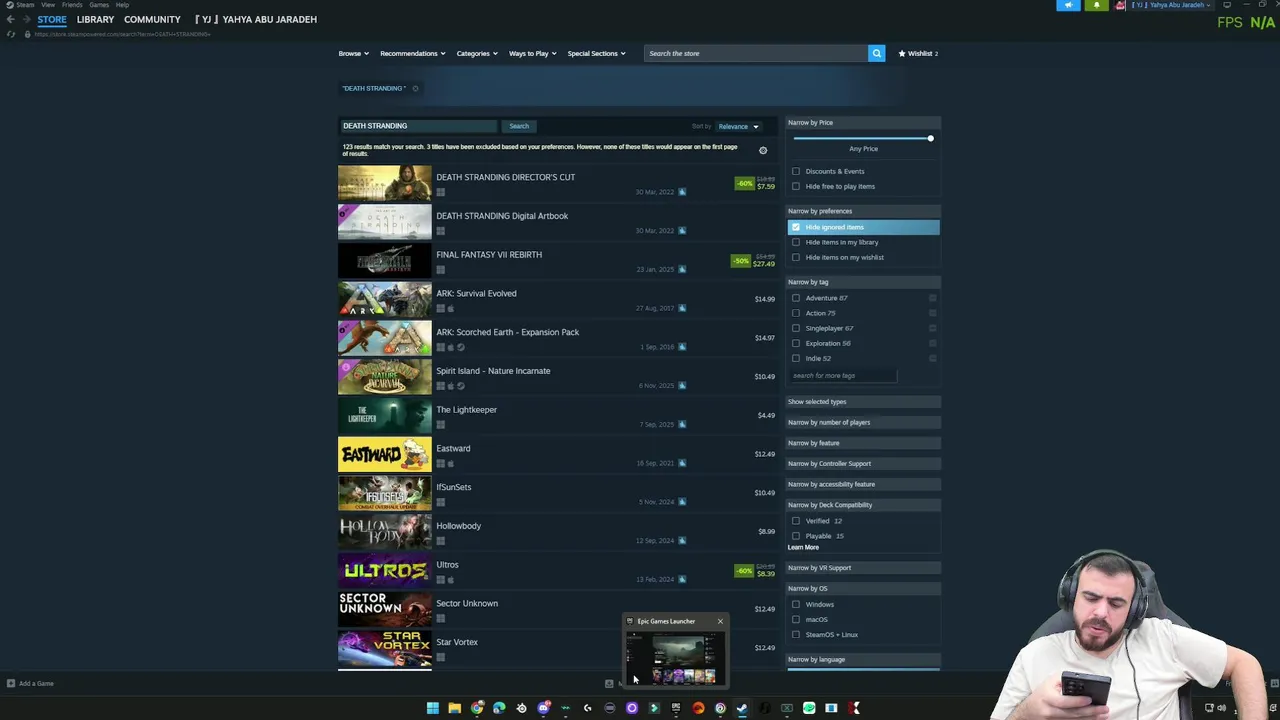Screen dimensions: 1280x720
Task: Launch Google Chrome from the taskbar
Action: coord(477,708)
